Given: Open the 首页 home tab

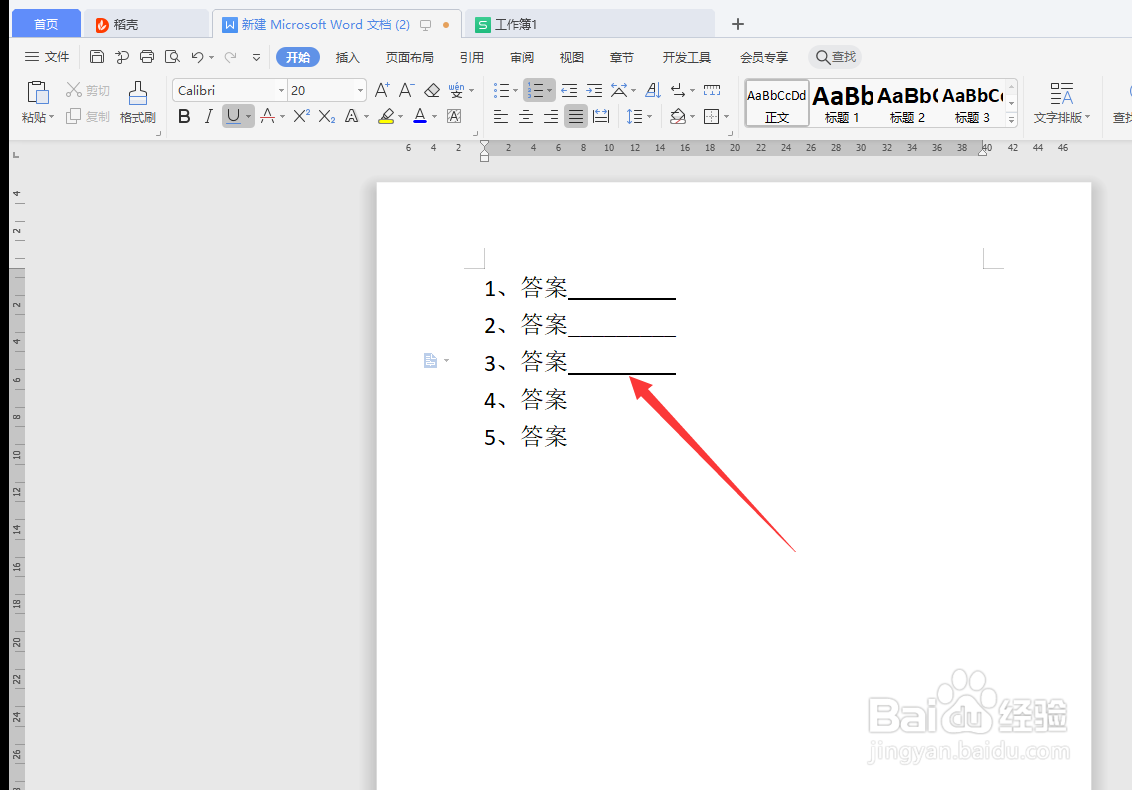Looking at the screenshot, I should point(46,25).
